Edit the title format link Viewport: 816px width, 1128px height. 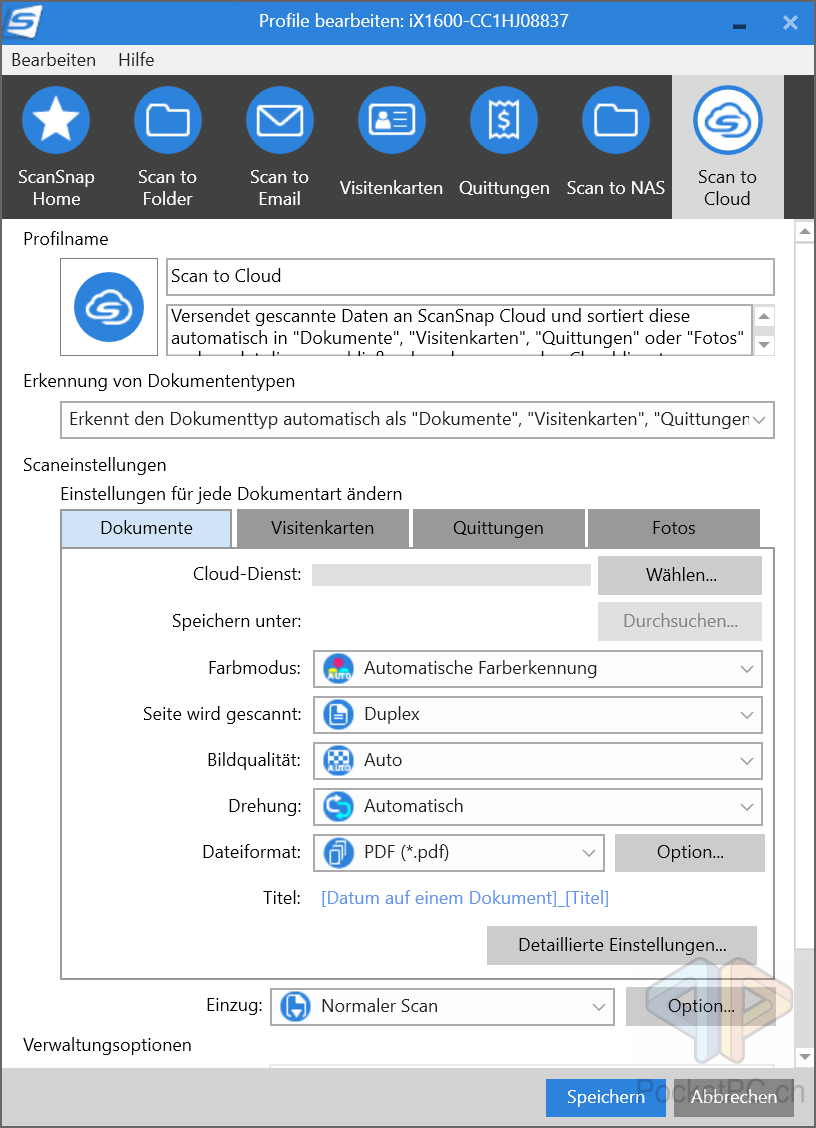(465, 899)
